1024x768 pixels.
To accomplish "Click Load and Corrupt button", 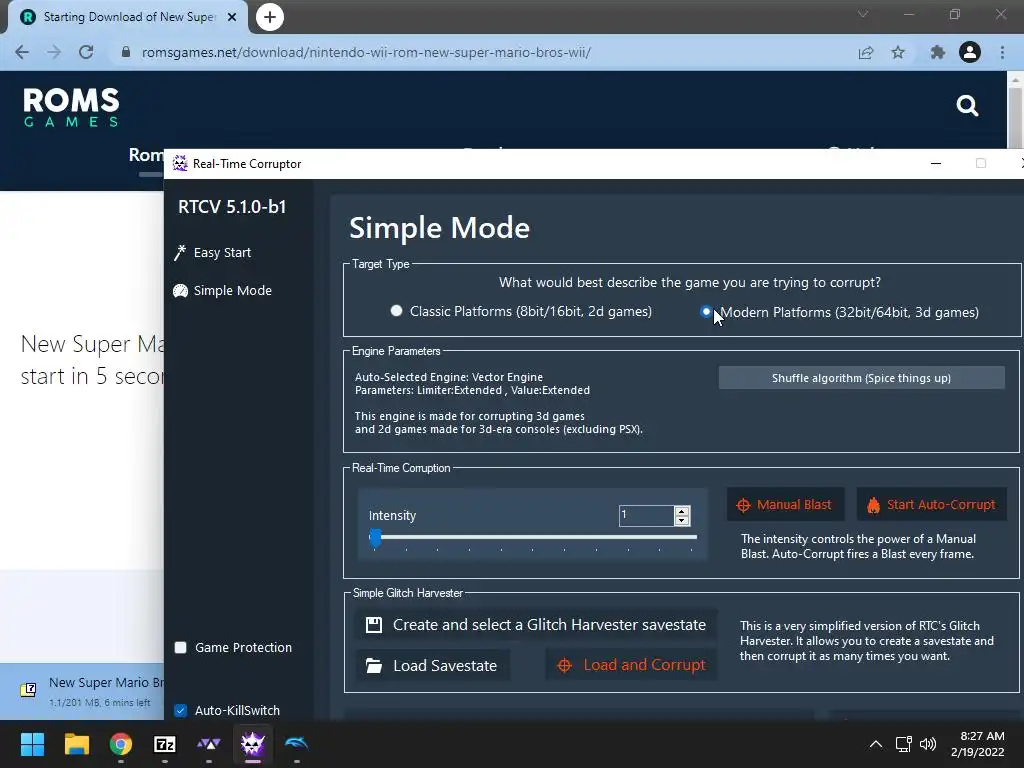I will (x=631, y=665).
